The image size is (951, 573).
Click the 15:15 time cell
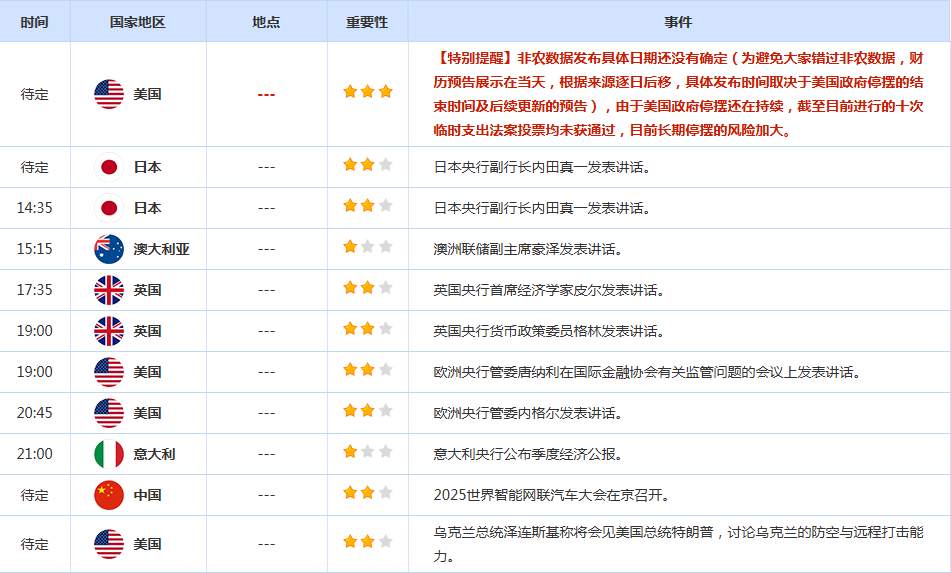click(x=35, y=249)
